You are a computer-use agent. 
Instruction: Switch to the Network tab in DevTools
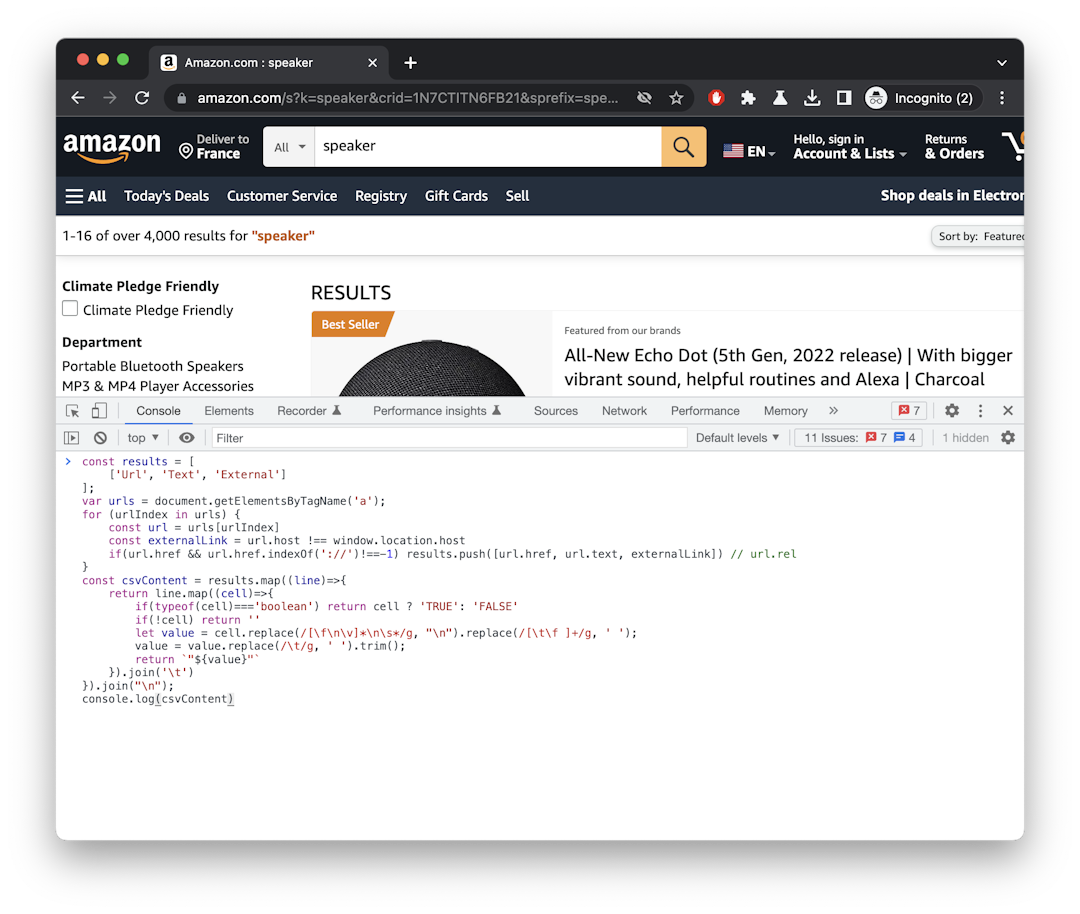pyautogui.click(x=624, y=410)
